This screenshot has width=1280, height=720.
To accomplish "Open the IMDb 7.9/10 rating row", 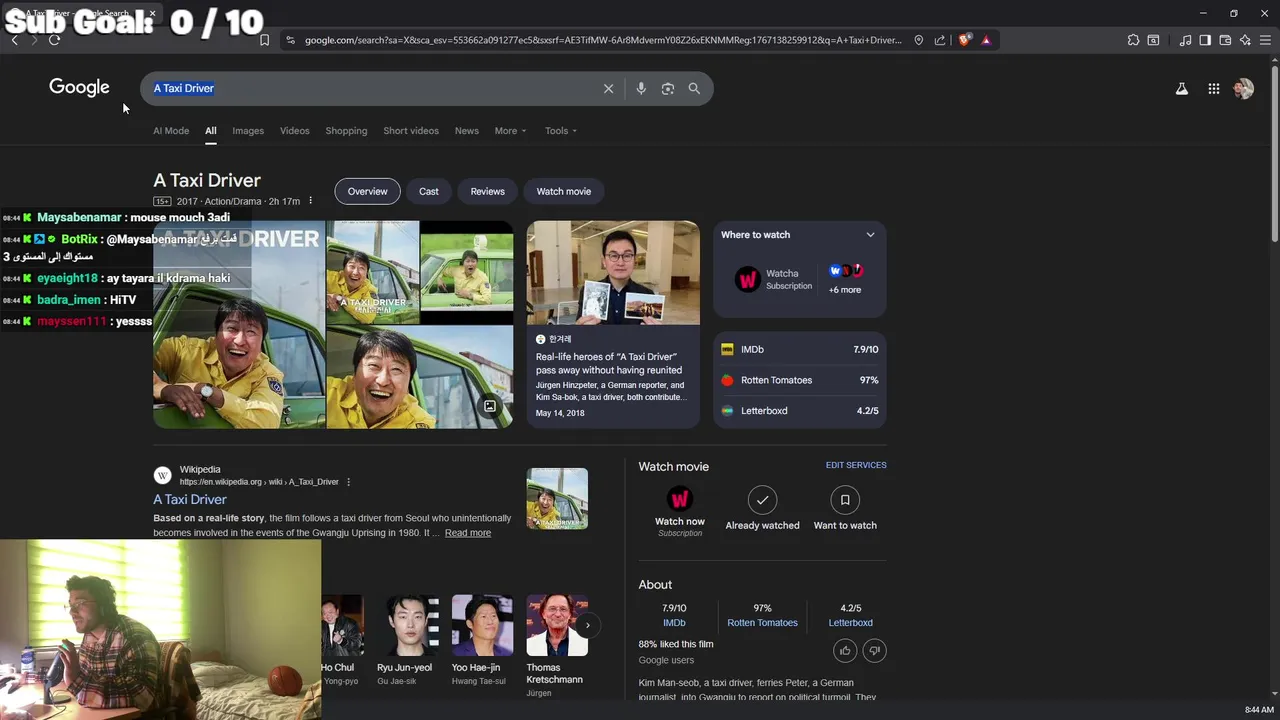I will tap(799, 350).
